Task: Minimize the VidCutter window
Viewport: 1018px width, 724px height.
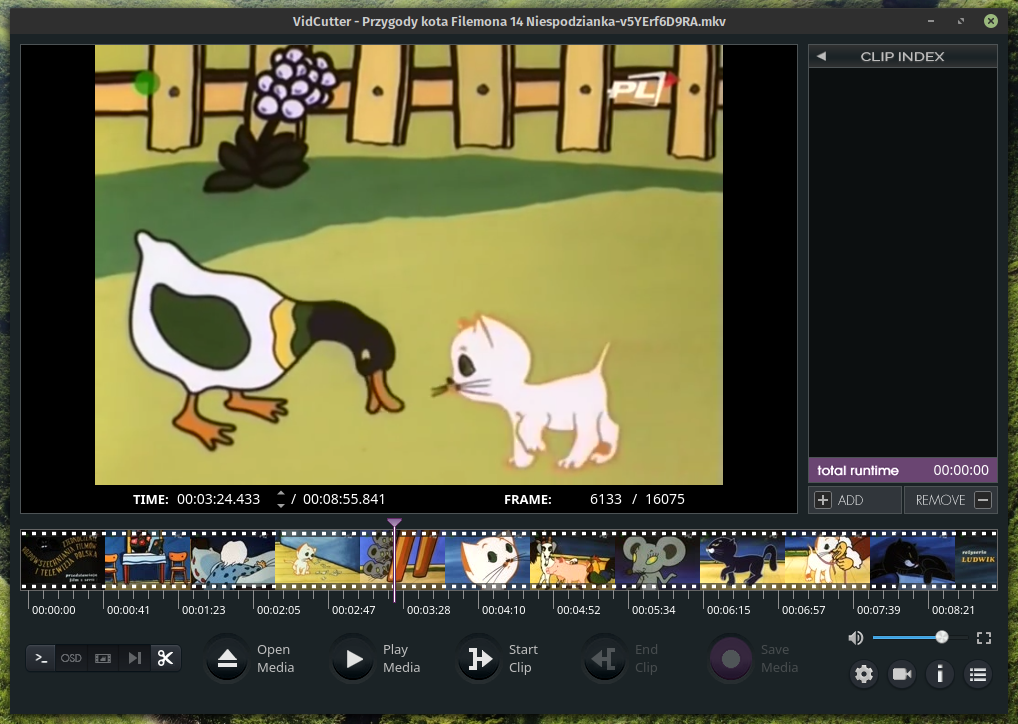Action: 931,21
